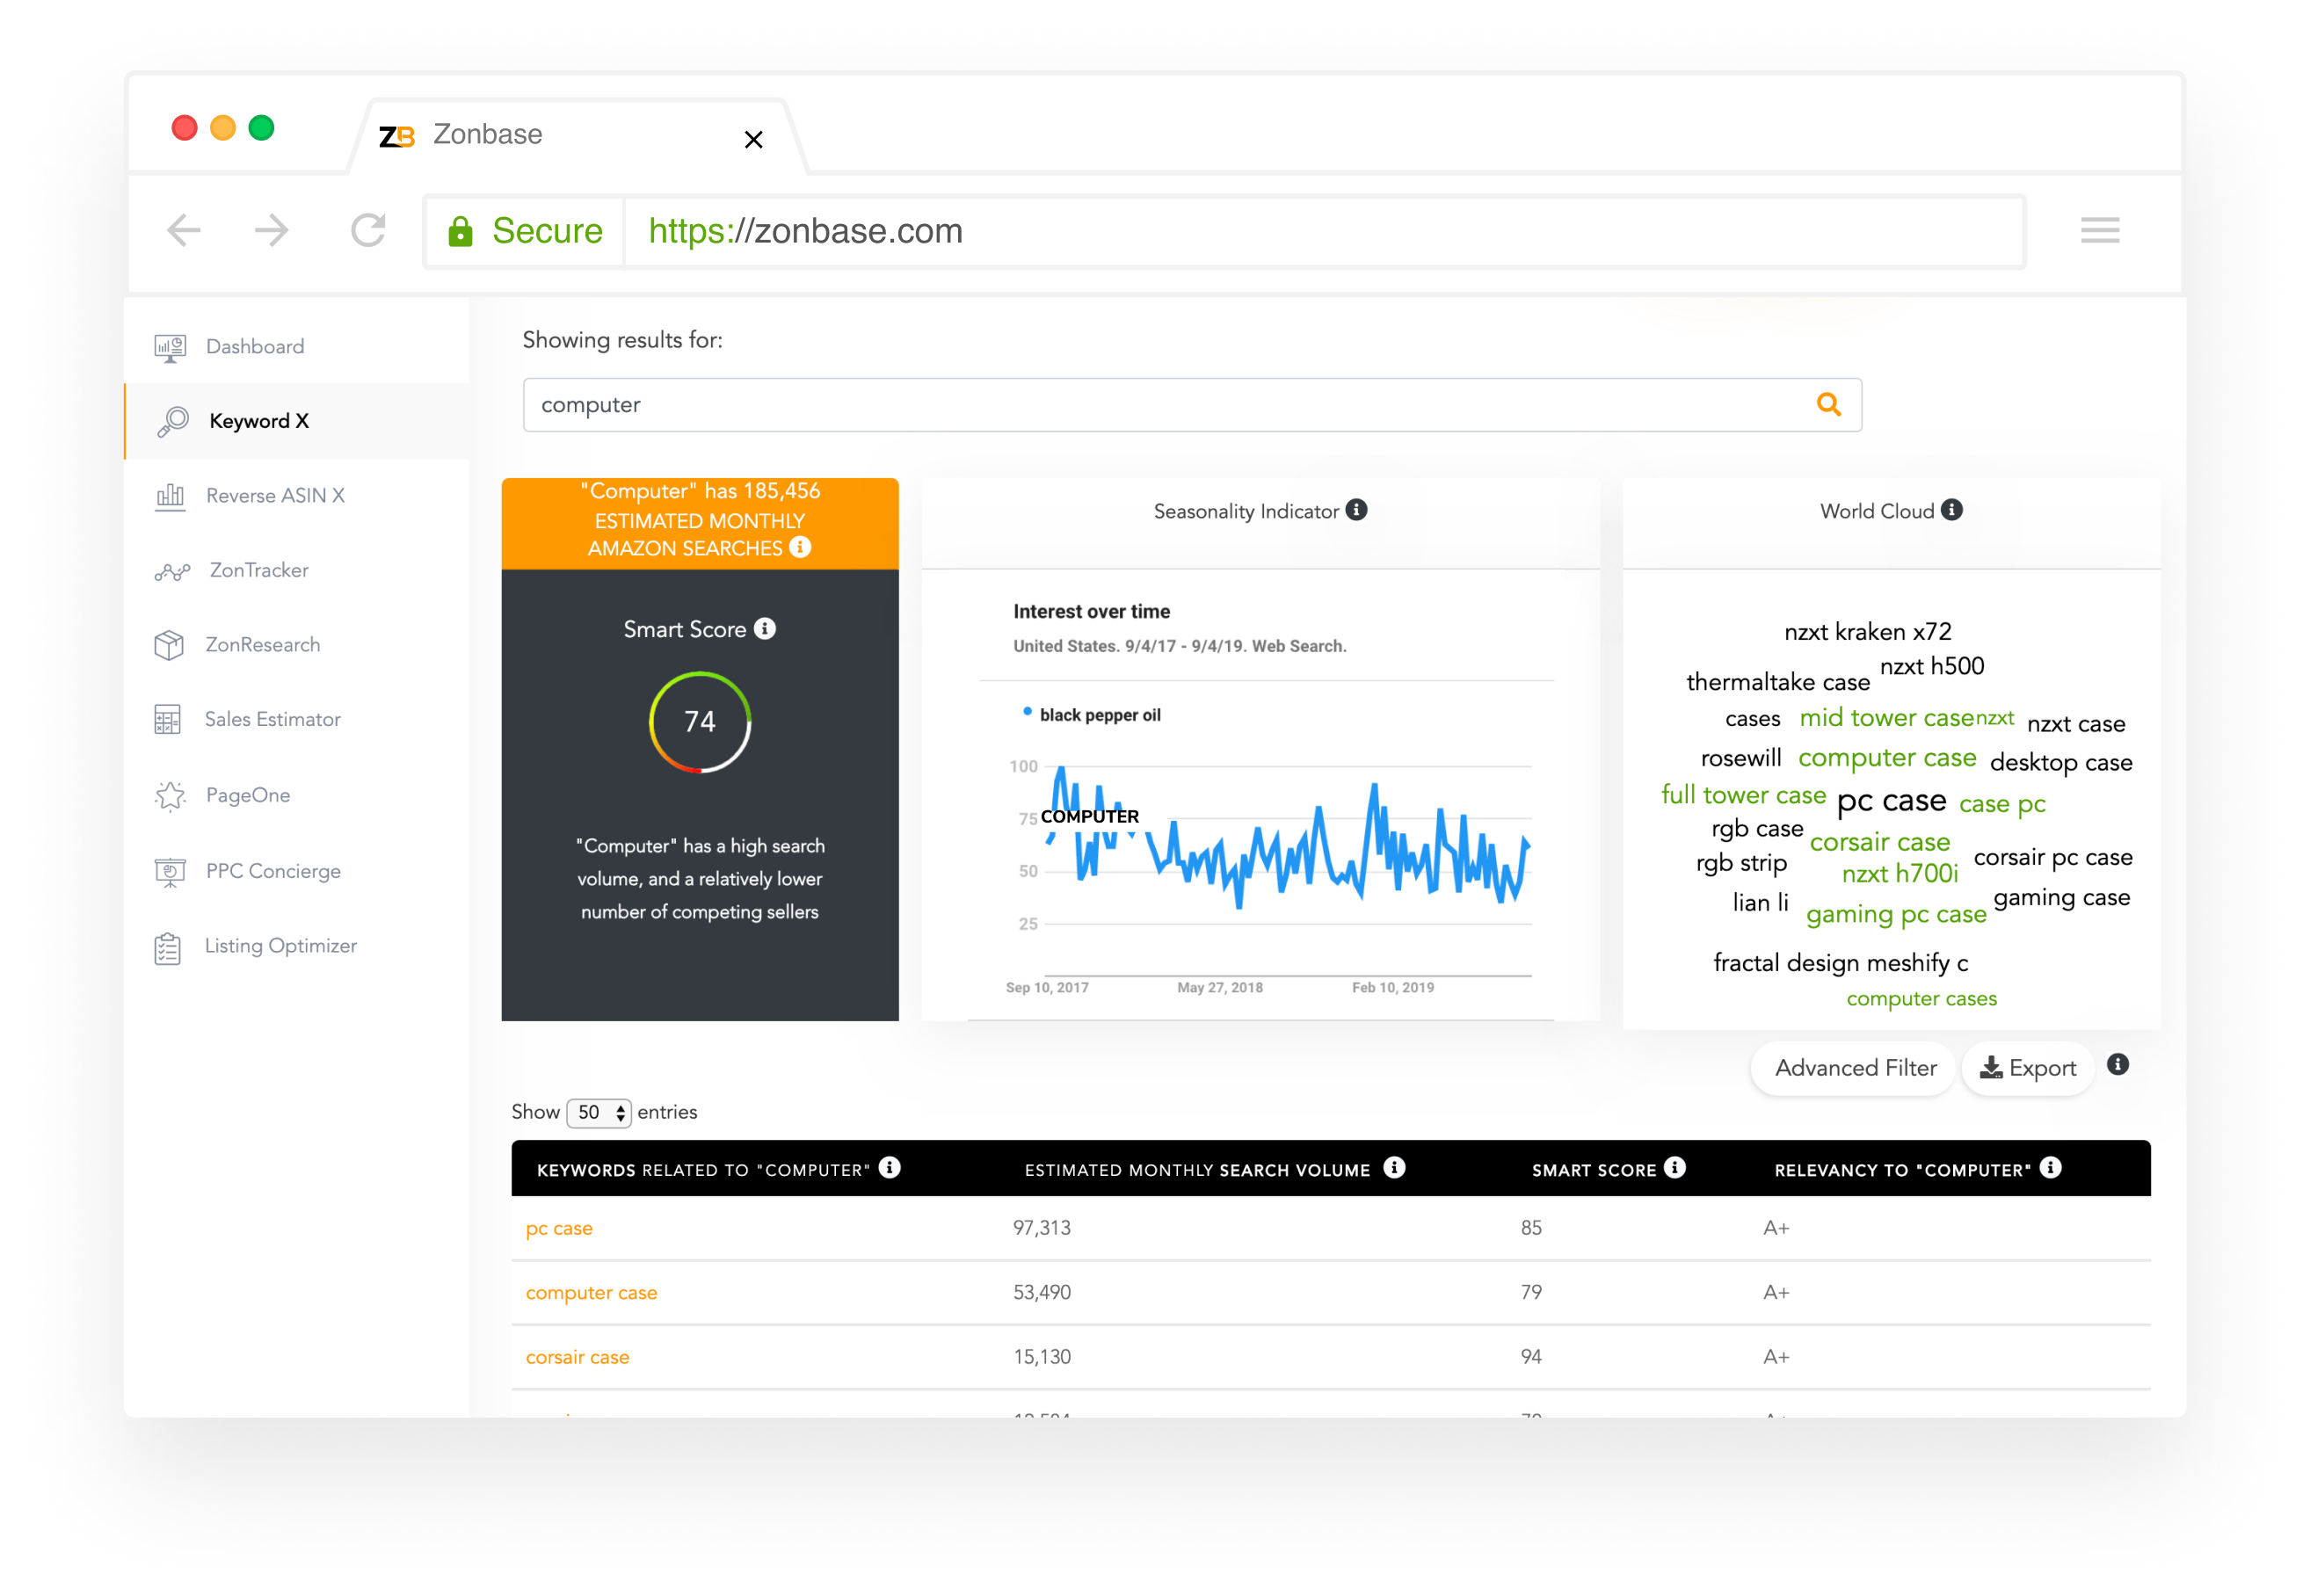Screen dimensions: 2310x1596
Task: Click the PPC Concierge presentation icon
Action: (x=170, y=872)
